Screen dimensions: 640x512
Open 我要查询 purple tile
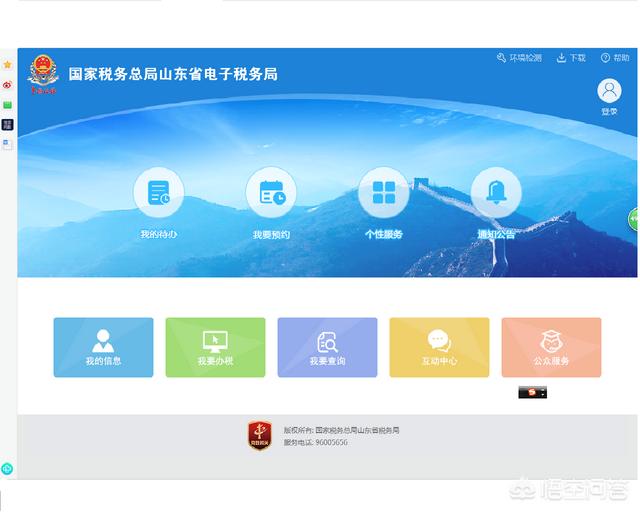coord(327,347)
